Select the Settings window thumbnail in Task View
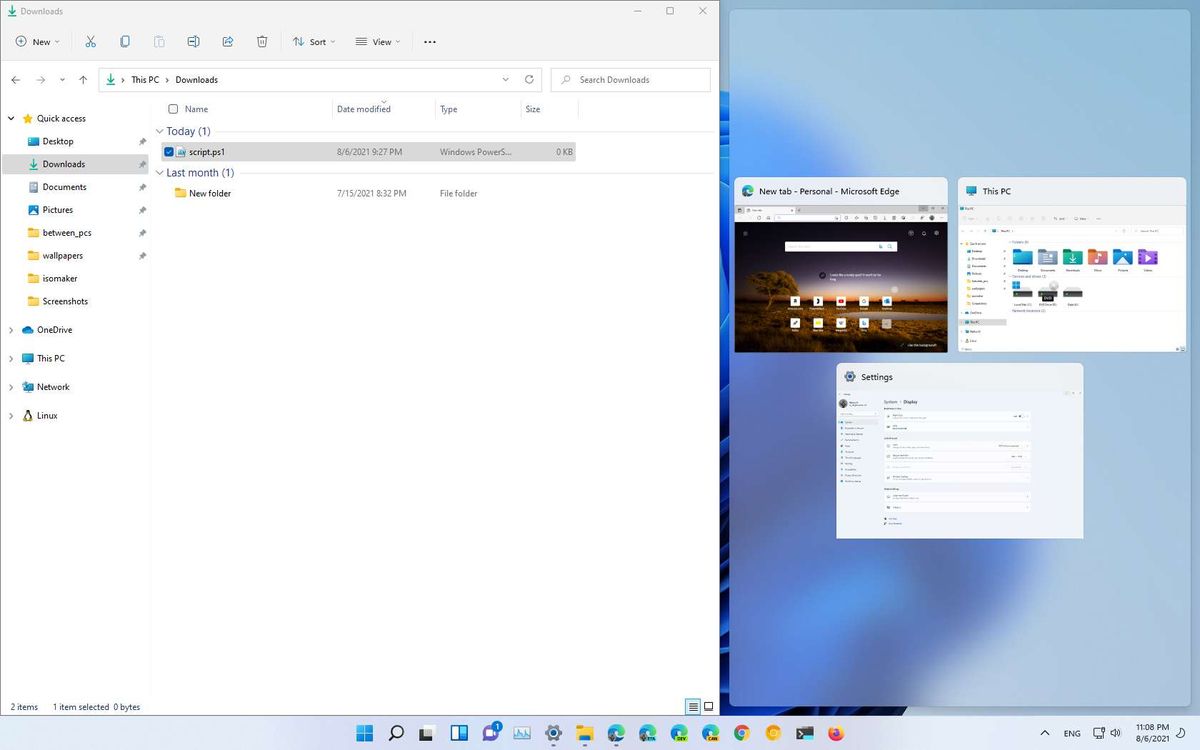1200x750 pixels. point(959,451)
